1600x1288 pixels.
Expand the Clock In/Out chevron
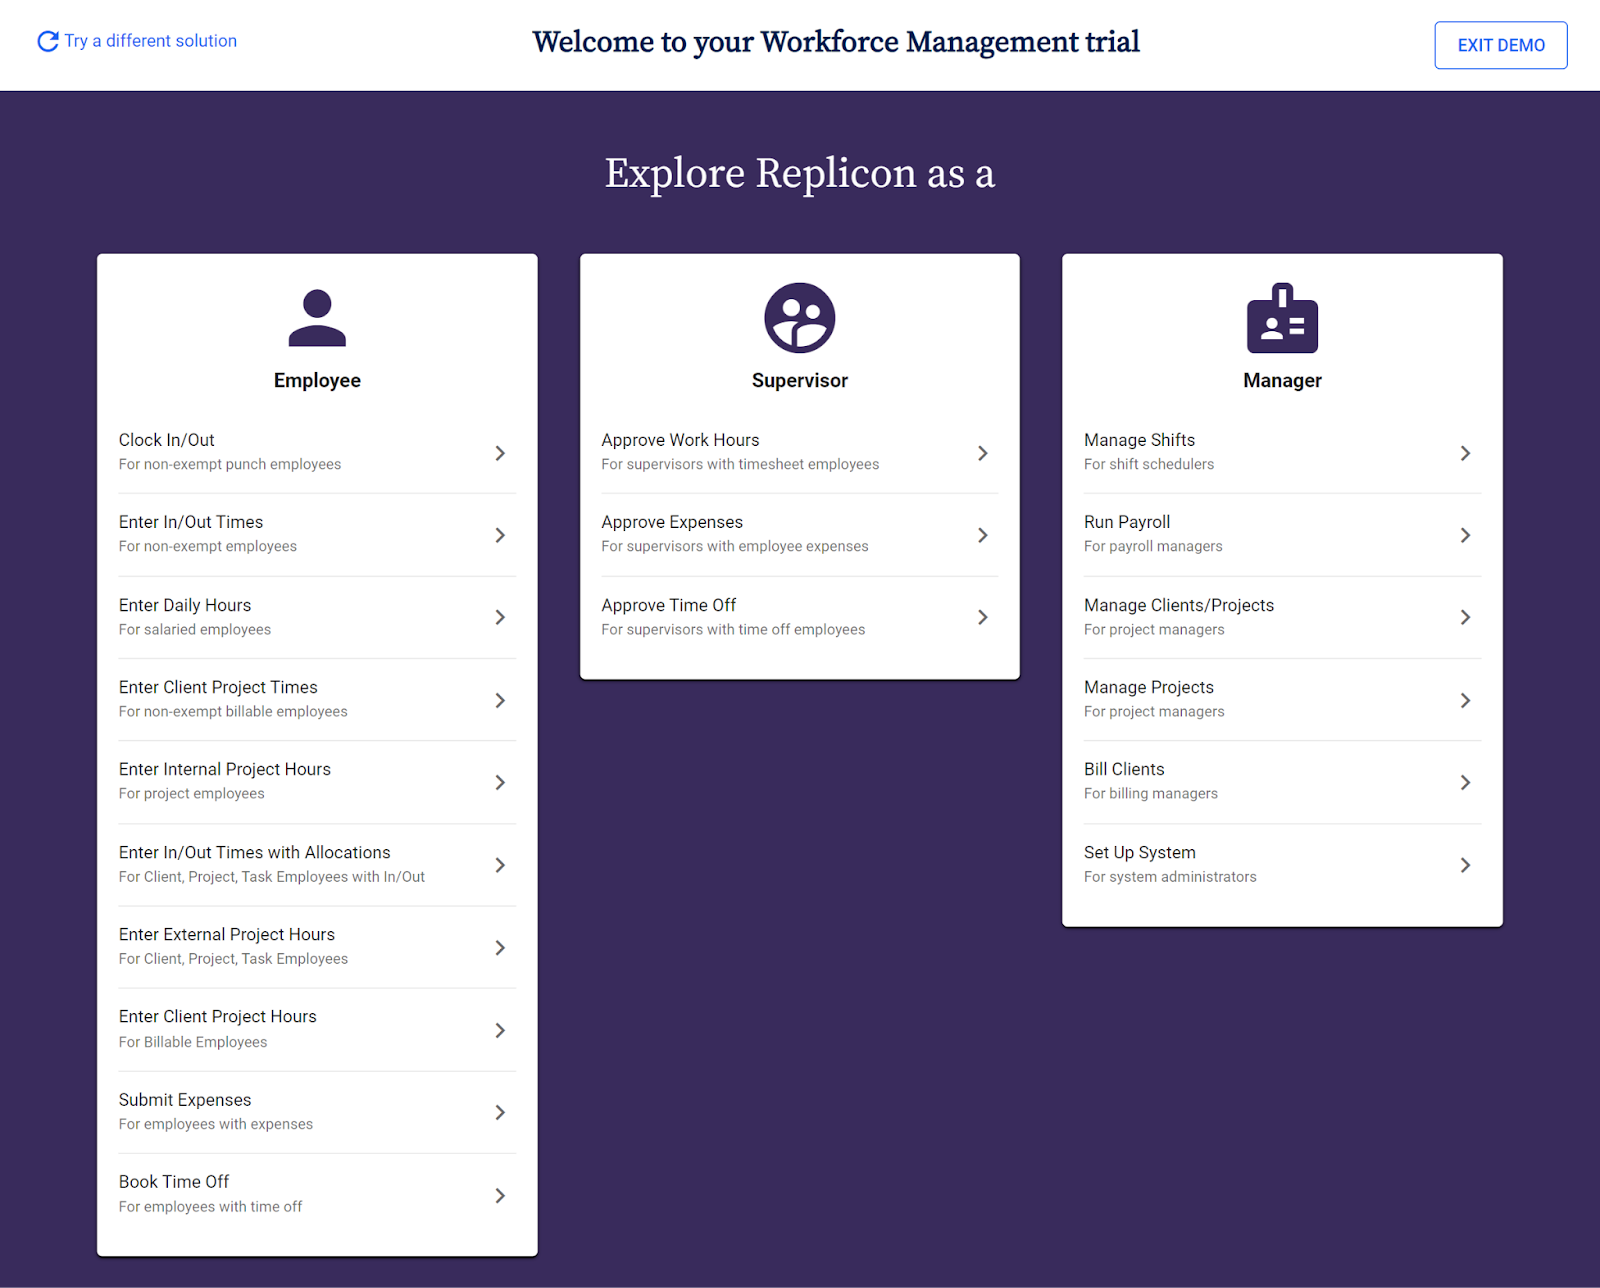[x=500, y=453]
